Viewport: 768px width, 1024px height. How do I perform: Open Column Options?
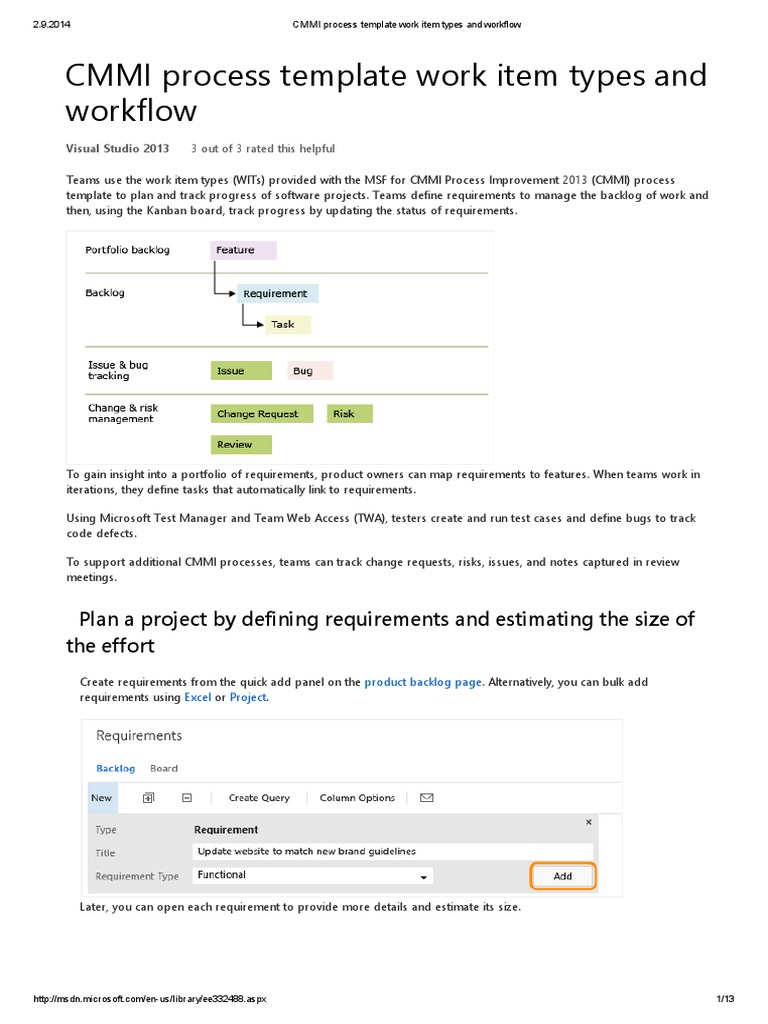(357, 798)
